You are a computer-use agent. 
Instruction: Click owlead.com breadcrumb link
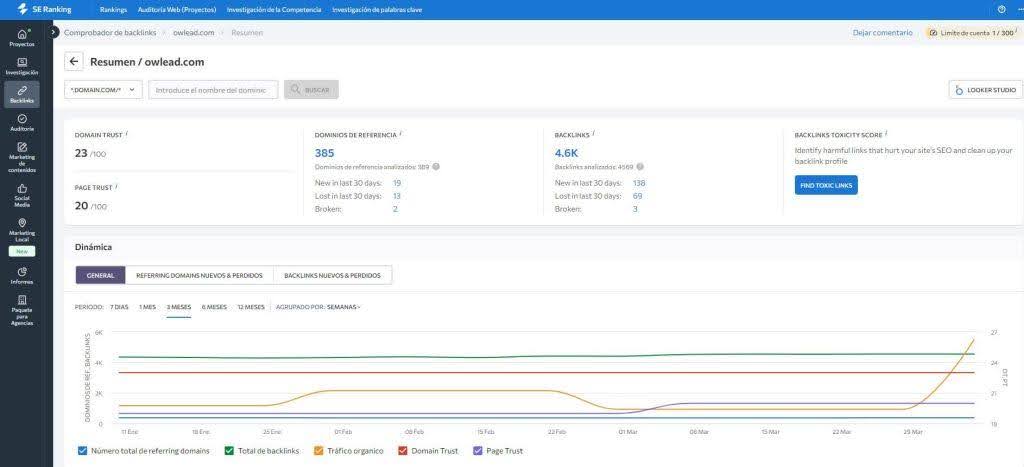(194, 33)
